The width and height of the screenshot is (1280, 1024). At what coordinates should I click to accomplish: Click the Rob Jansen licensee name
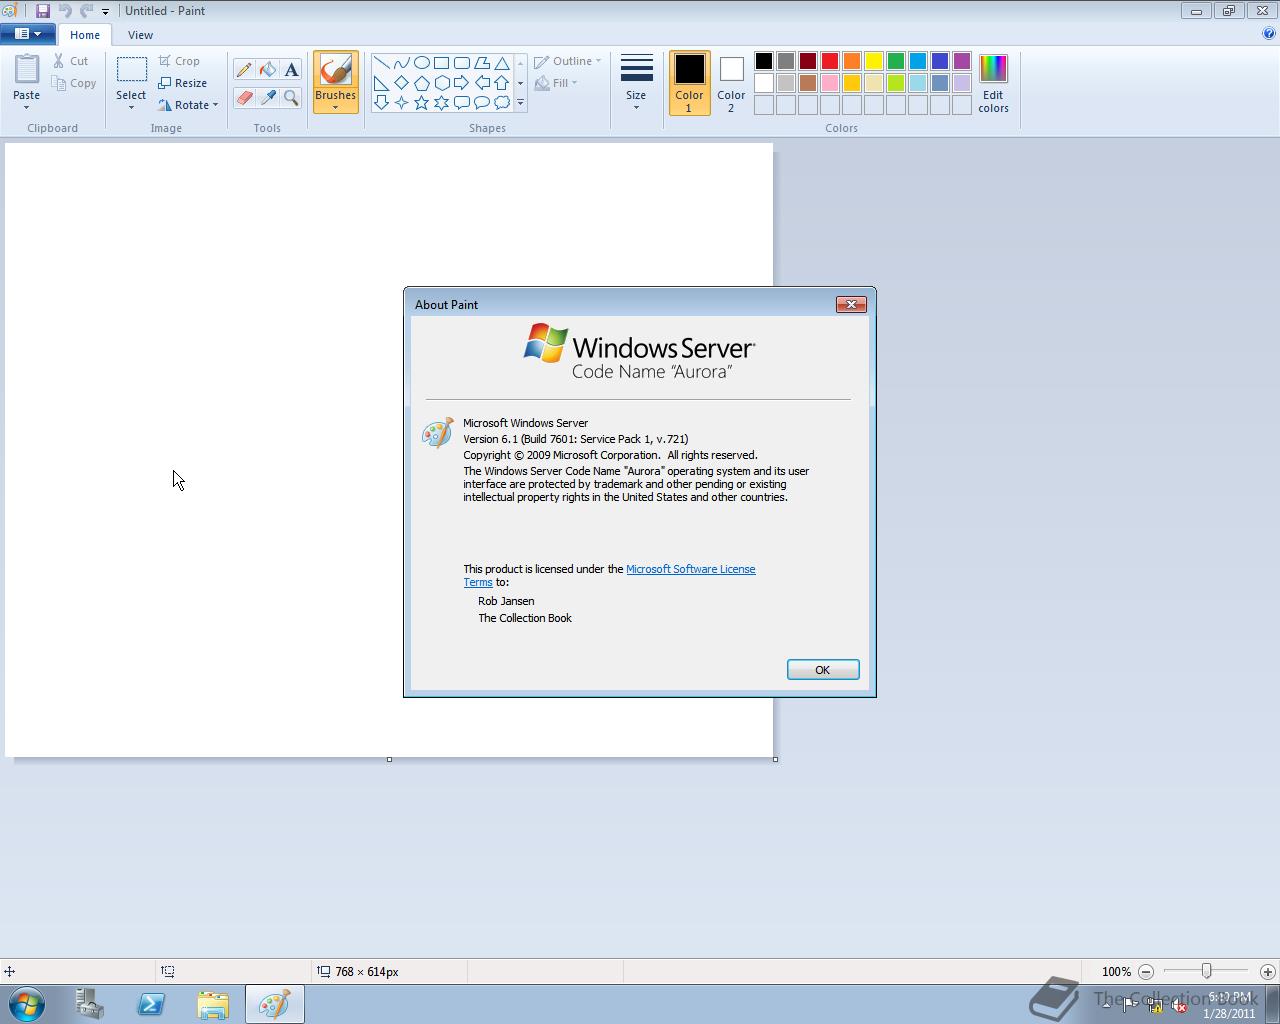(506, 601)
